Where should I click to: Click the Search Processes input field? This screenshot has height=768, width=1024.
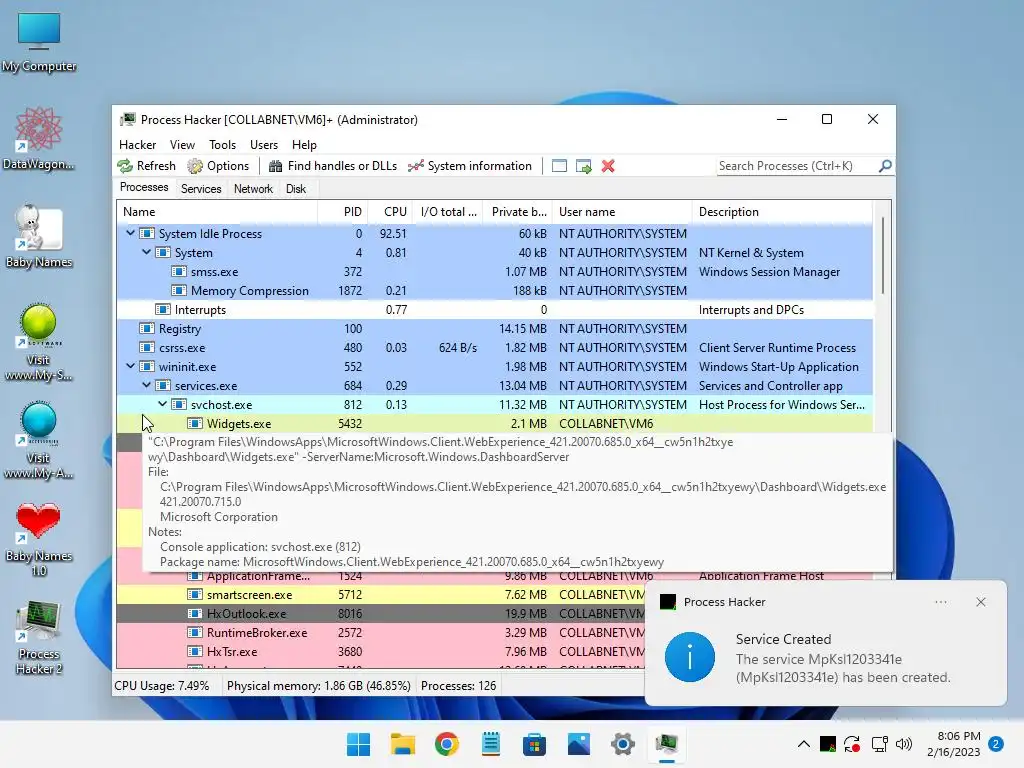(797, 166)
